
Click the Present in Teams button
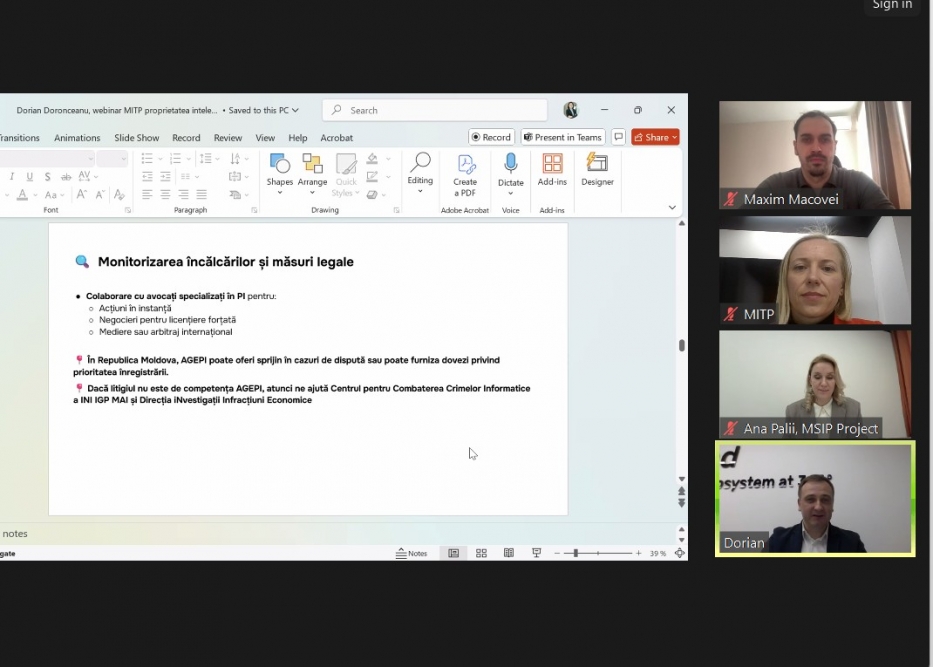pyautogui.click(x=562, y=137)
